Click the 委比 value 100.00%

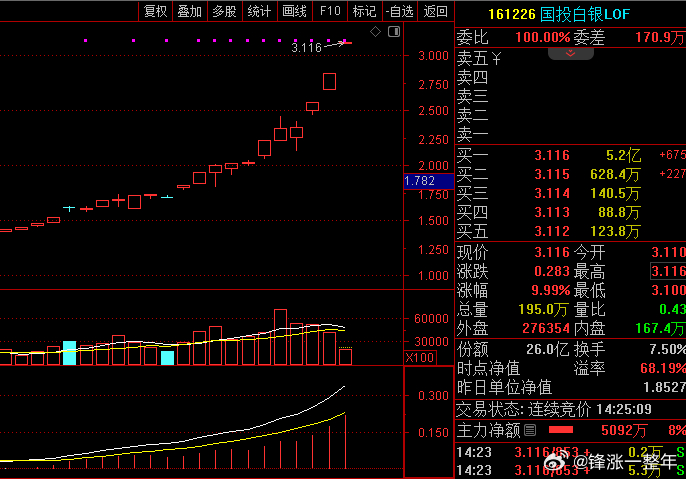click(x=542, y=37)
